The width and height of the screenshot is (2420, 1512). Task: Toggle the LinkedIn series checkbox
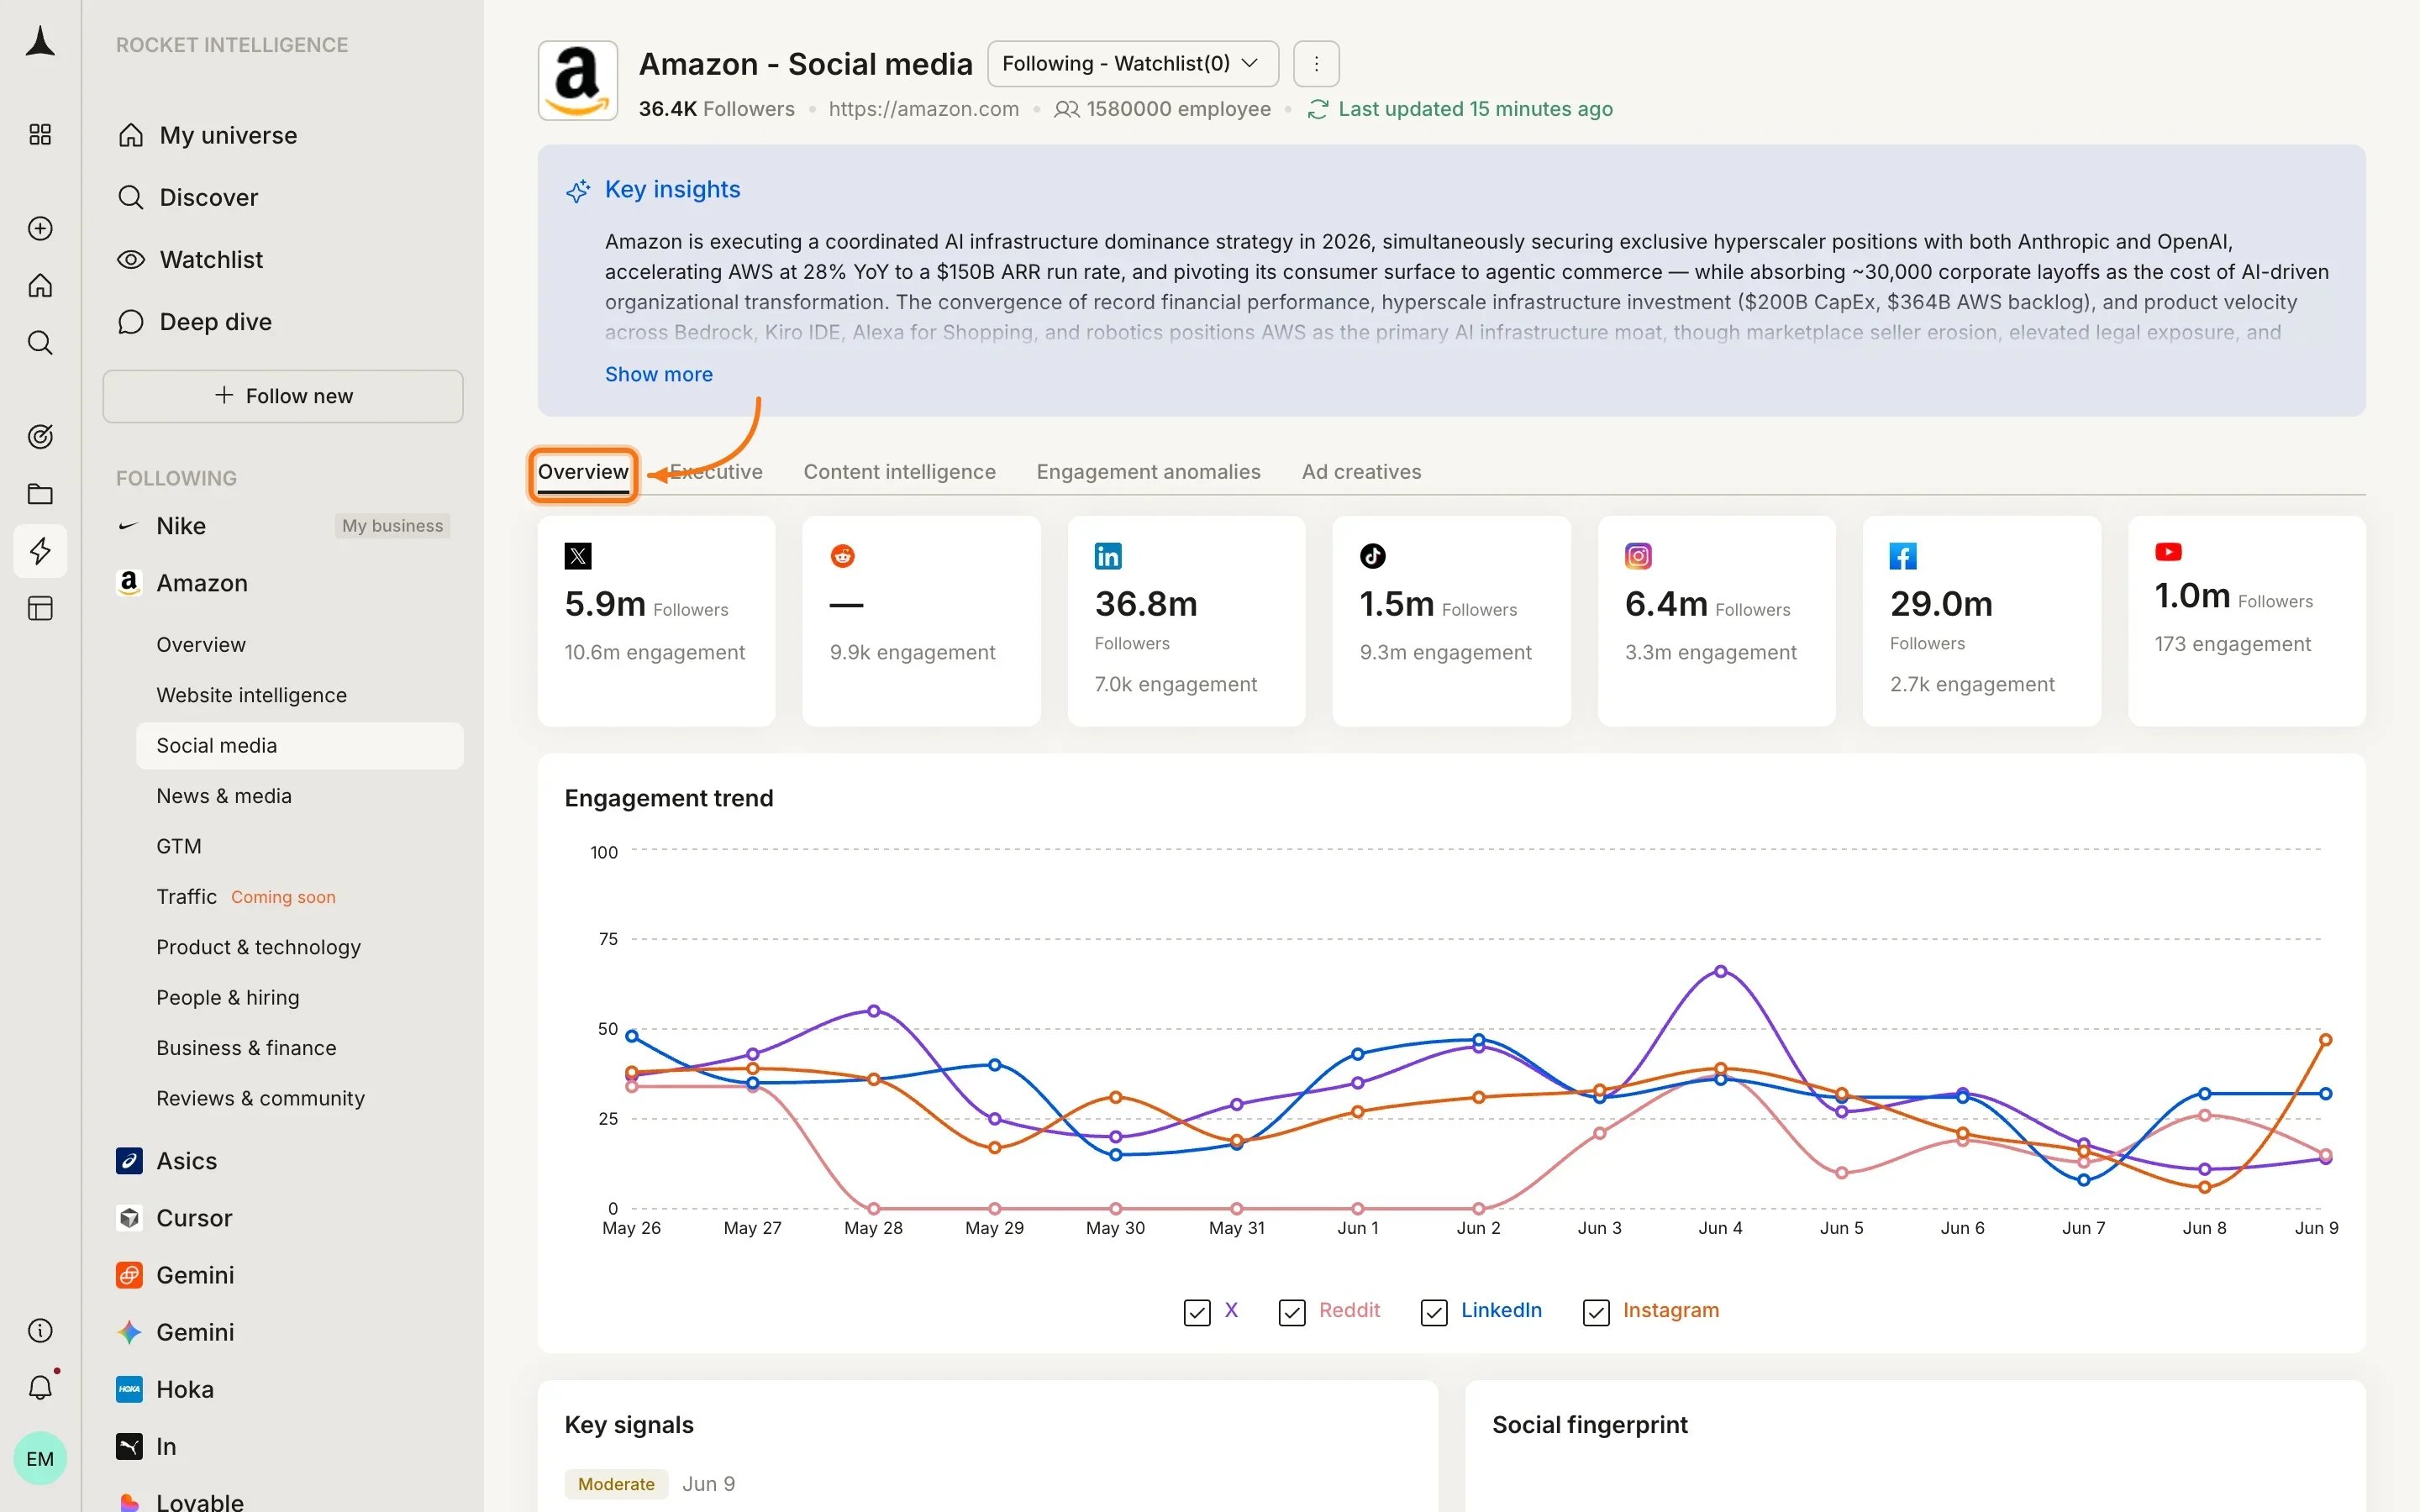point(1434,1312)
